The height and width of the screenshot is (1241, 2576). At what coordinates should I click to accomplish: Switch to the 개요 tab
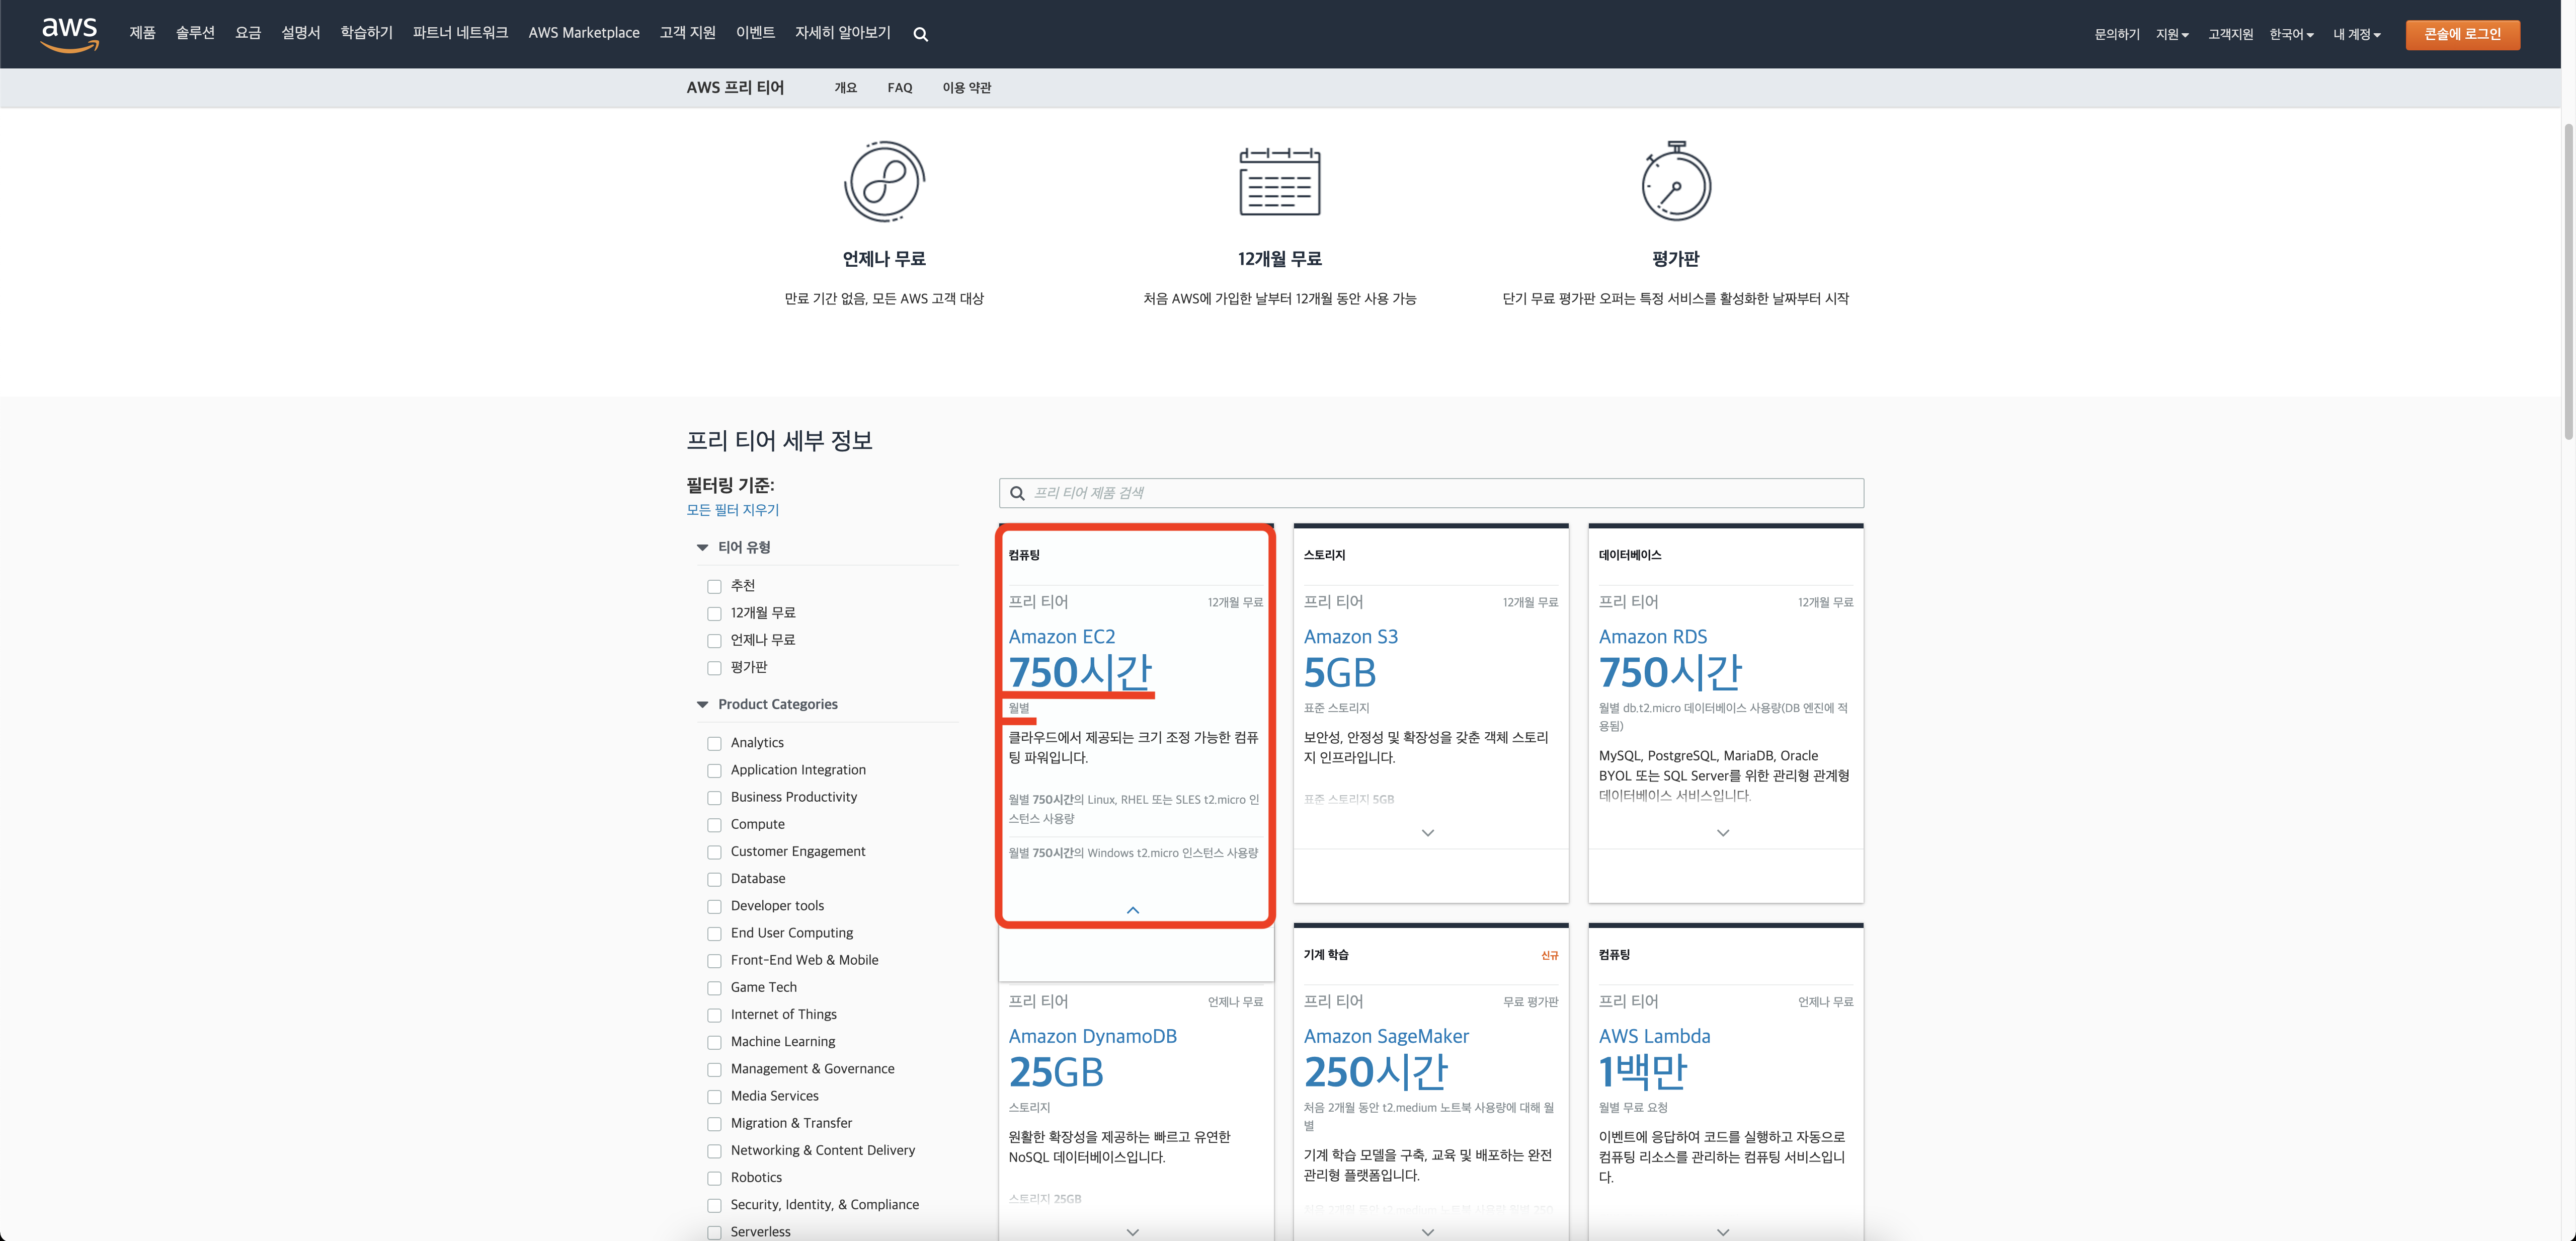(845, 88)
